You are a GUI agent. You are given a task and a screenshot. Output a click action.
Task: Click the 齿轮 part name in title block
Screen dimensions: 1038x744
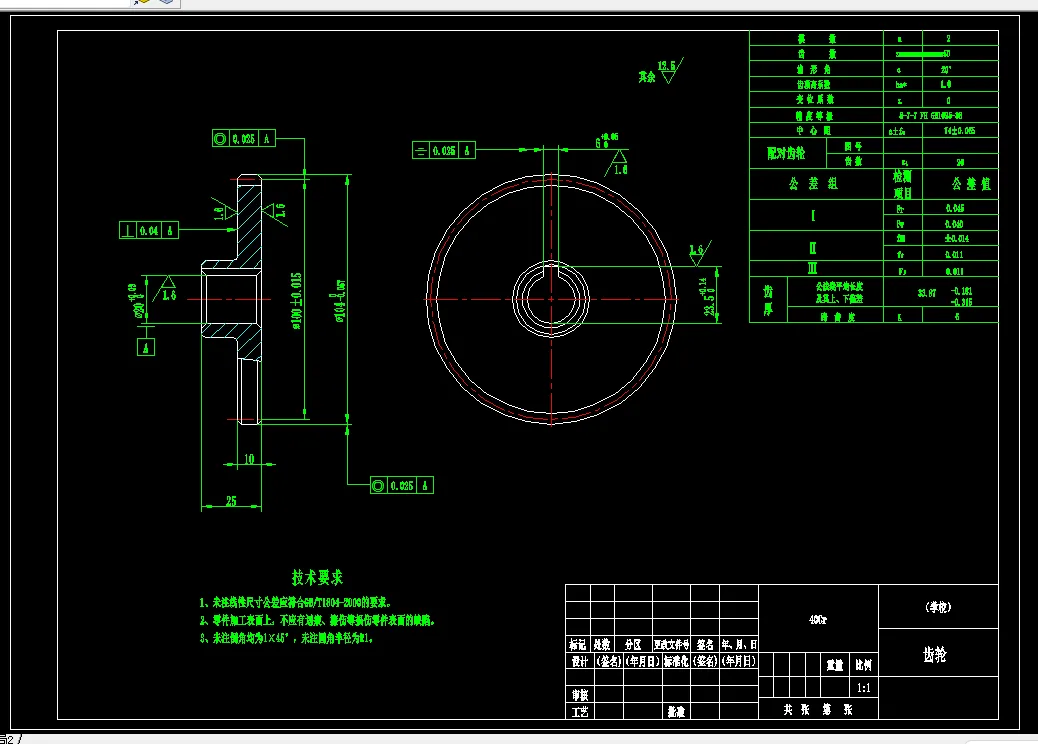935,655
